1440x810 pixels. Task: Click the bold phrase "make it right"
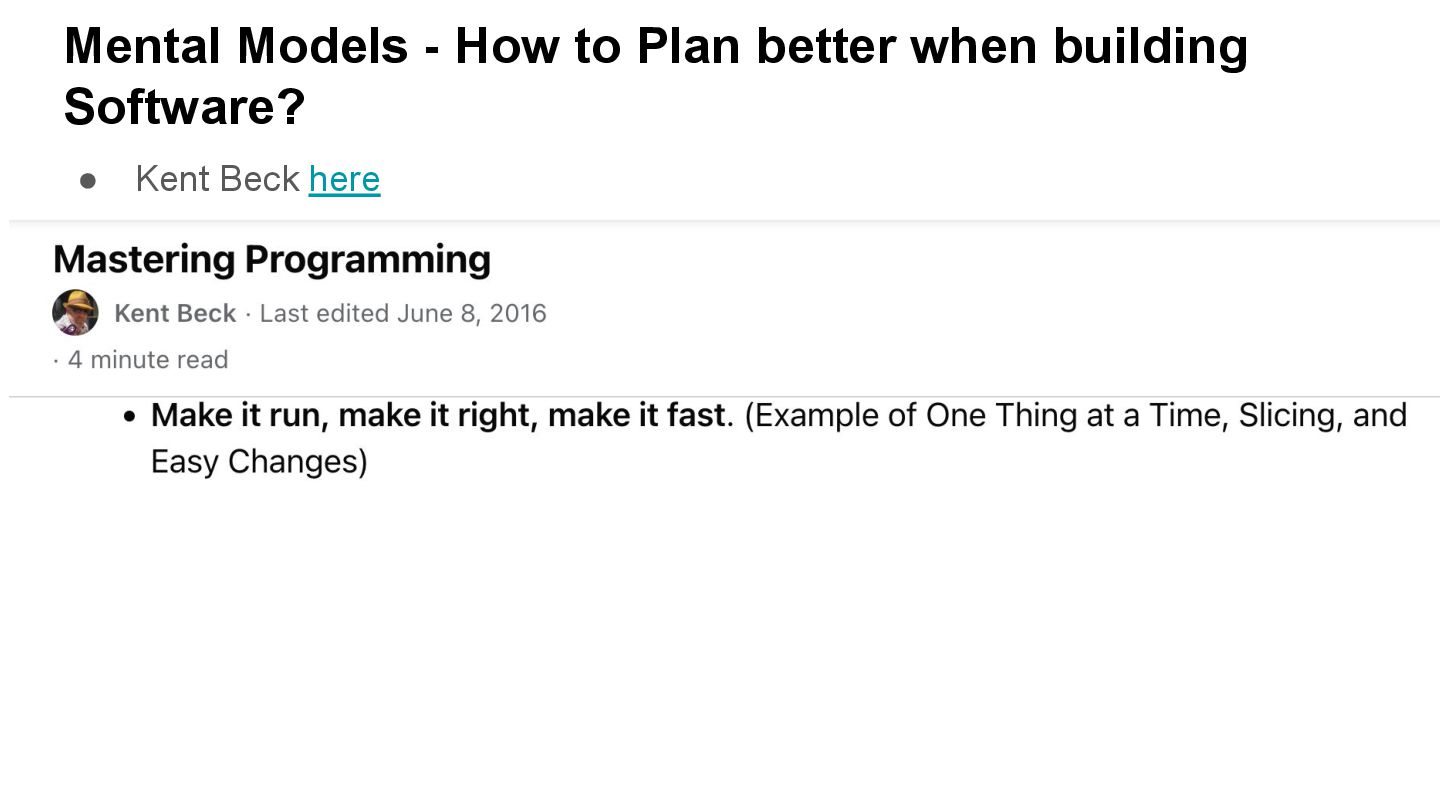pos(438,415)
